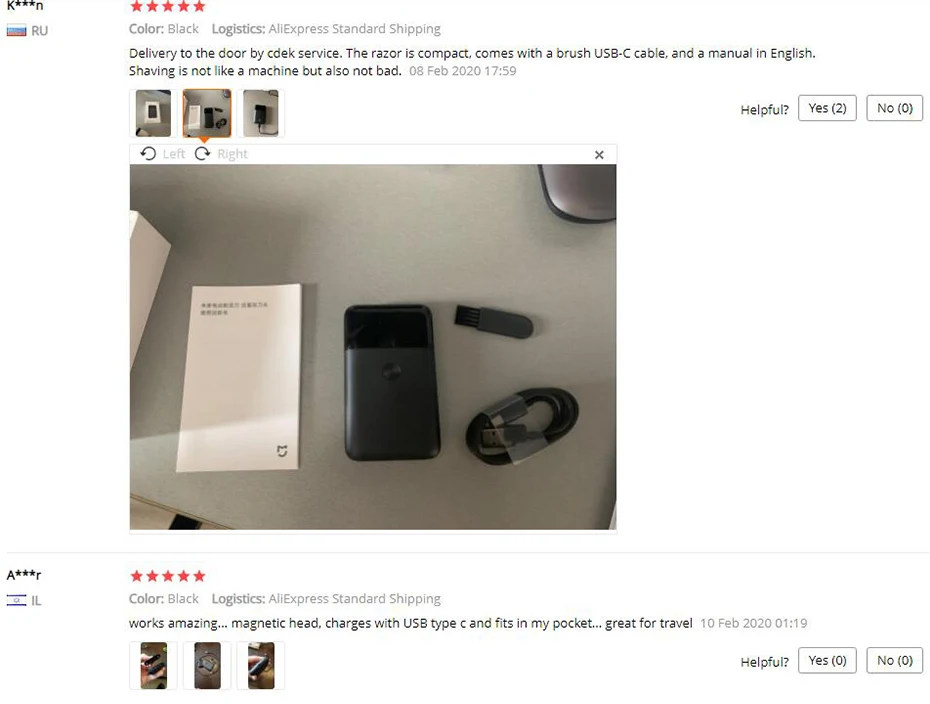This screenshot has width=930, height=704.
Task: Rotate the review photo left
Action: (163, 154)
